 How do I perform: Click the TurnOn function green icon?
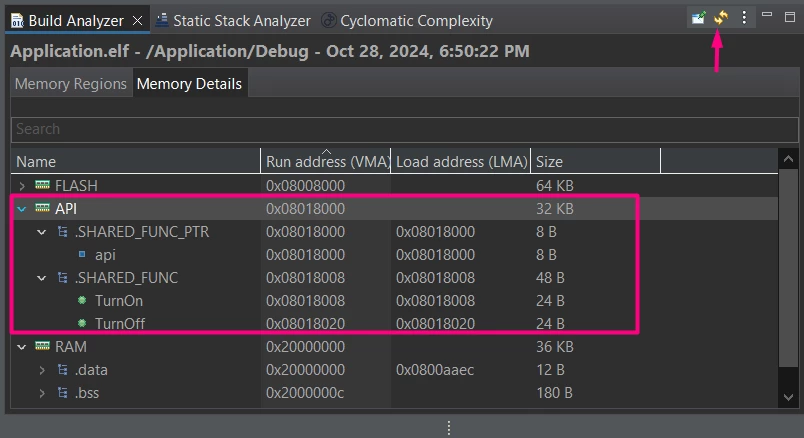pos(82,300)
